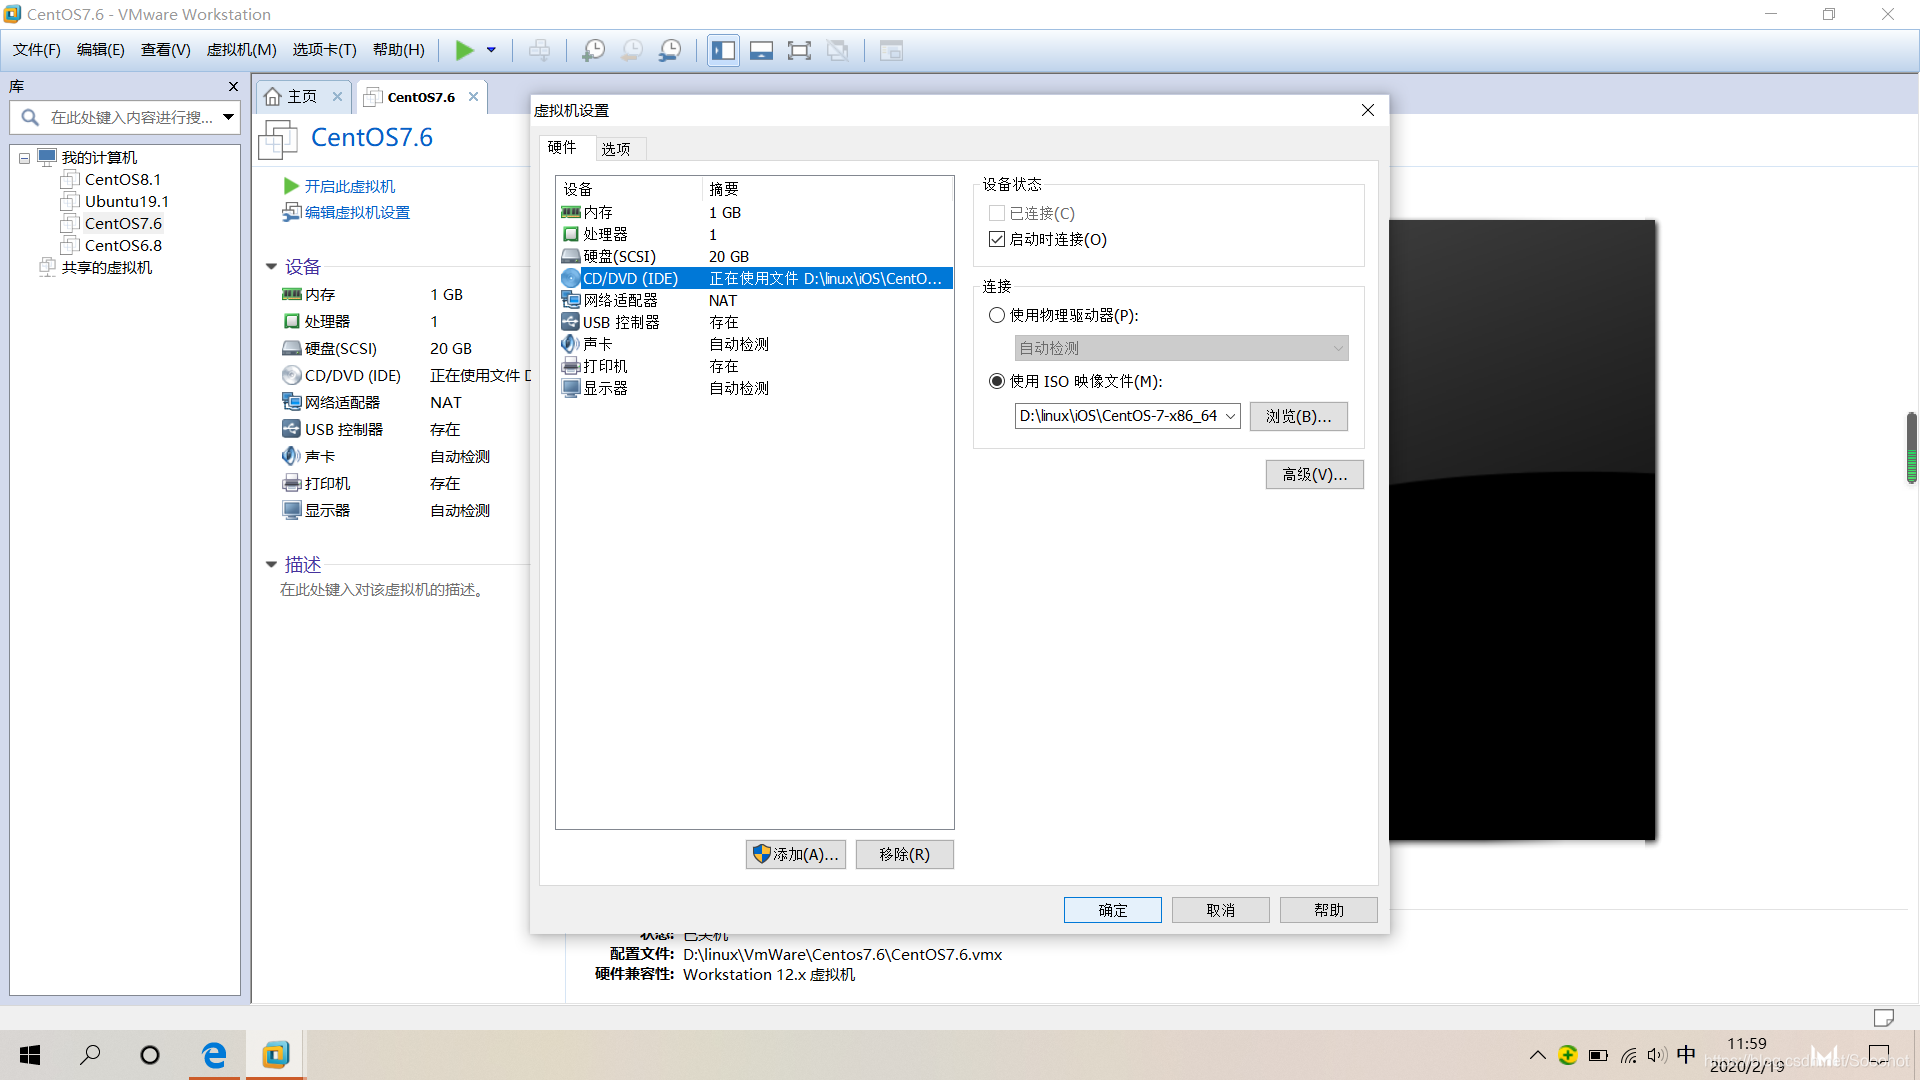Open the power options dropdown arrow beside play
This screenshot has height=1080, width=1920.
[x=491, y=50]
